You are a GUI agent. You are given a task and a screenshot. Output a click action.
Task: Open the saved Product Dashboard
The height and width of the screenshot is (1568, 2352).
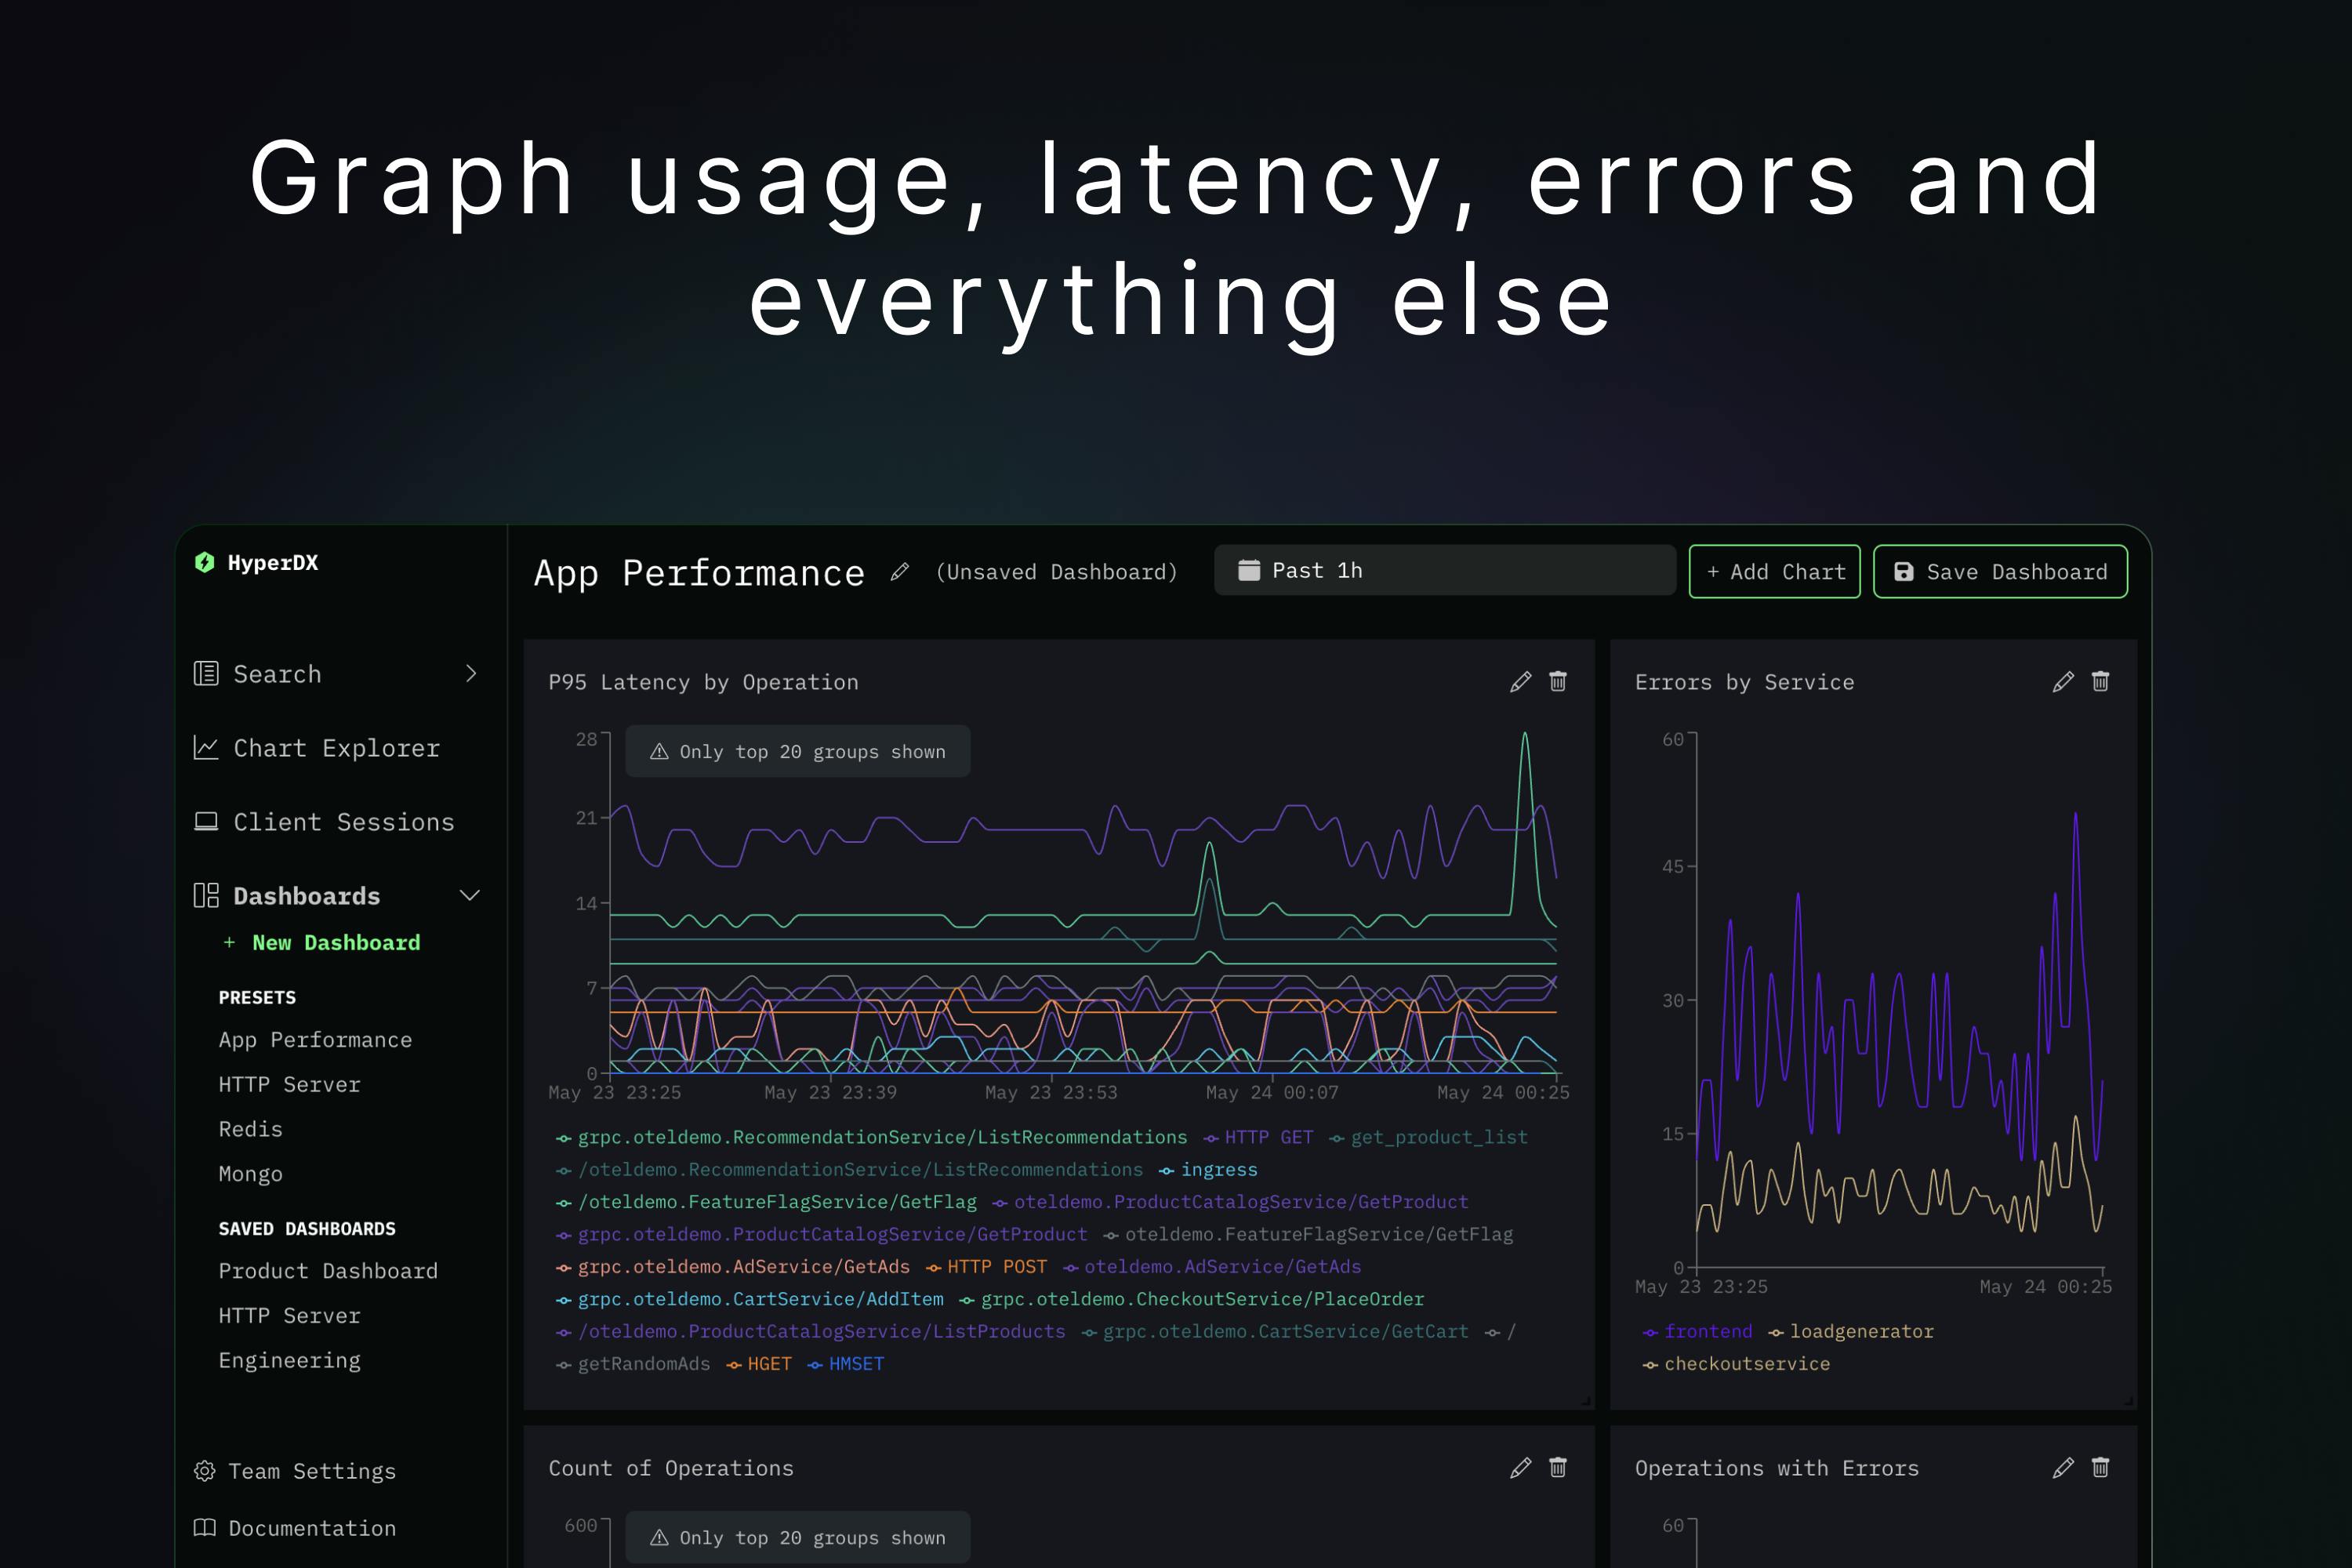pos(328,1271)
